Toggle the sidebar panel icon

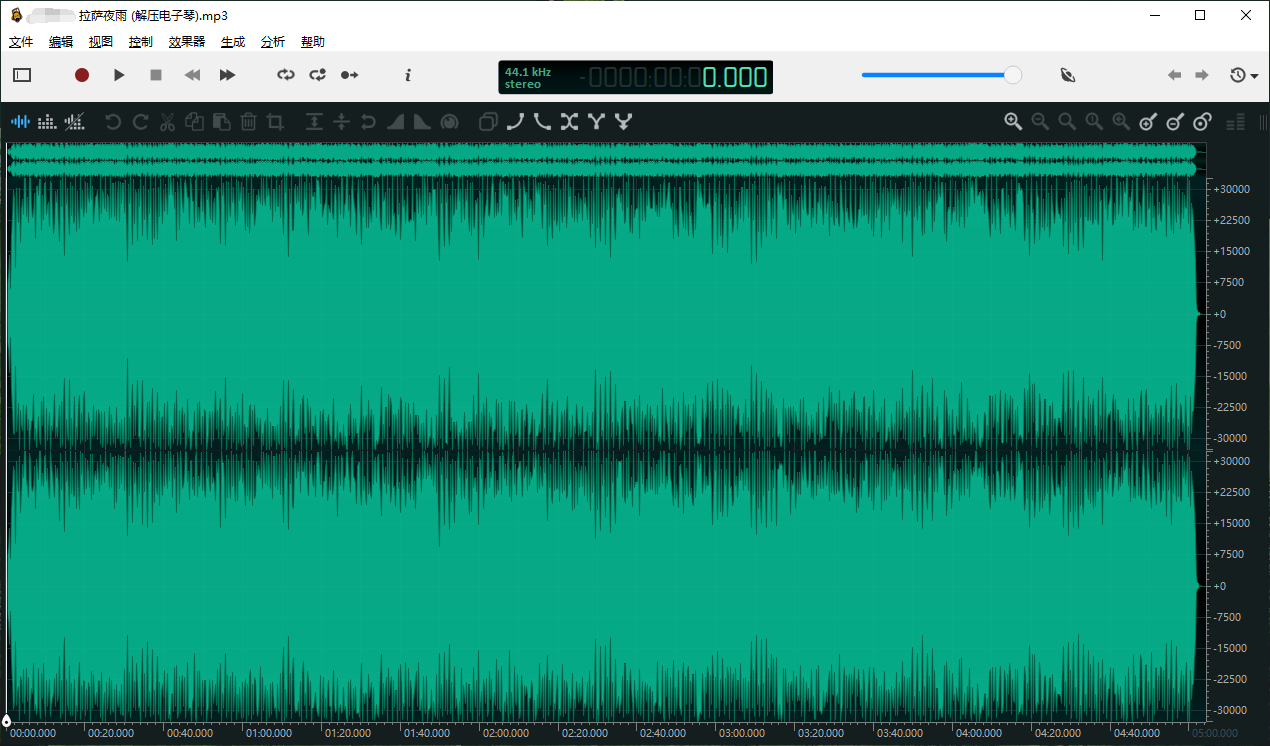click(x=22, y=75)
